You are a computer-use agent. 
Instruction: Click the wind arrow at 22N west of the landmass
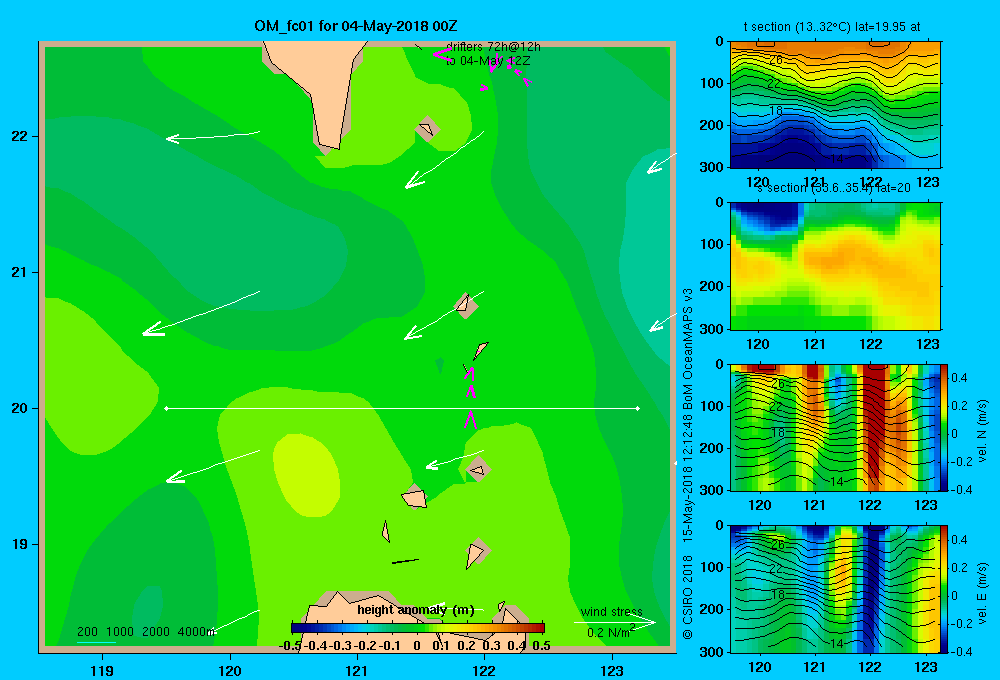(x=212, y=135)
